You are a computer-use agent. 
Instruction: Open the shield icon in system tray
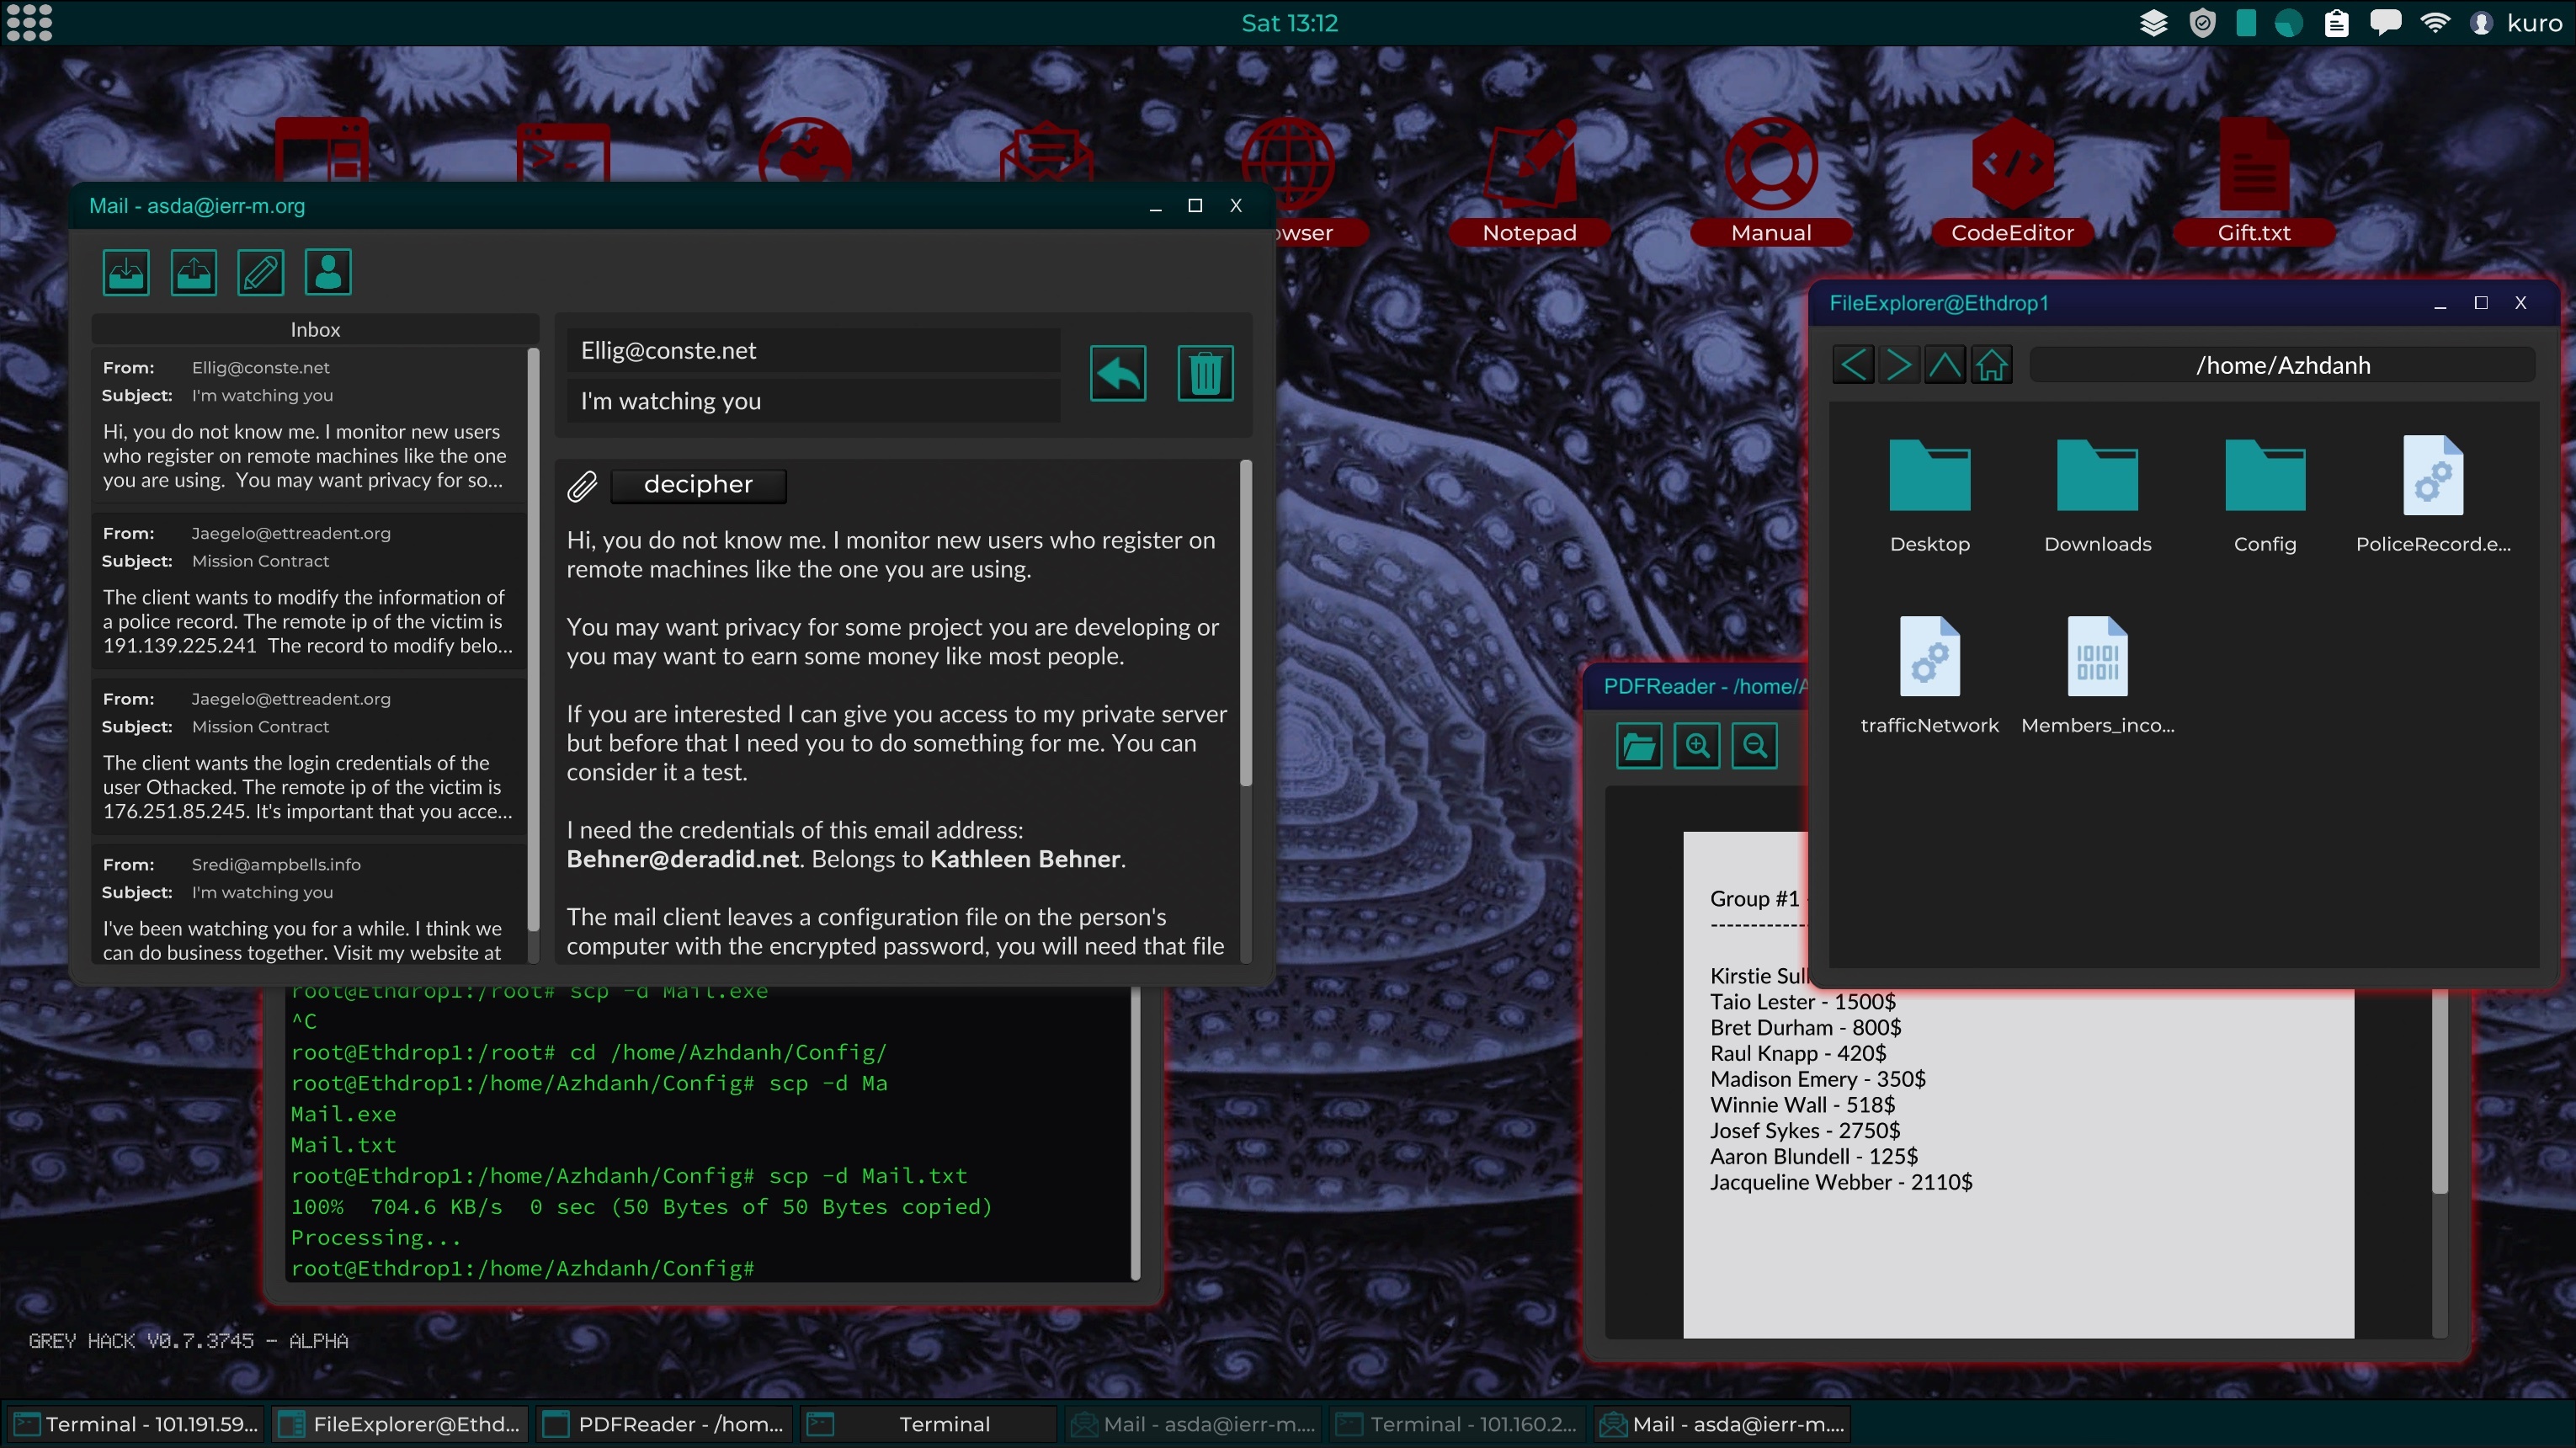[2202, 22]
